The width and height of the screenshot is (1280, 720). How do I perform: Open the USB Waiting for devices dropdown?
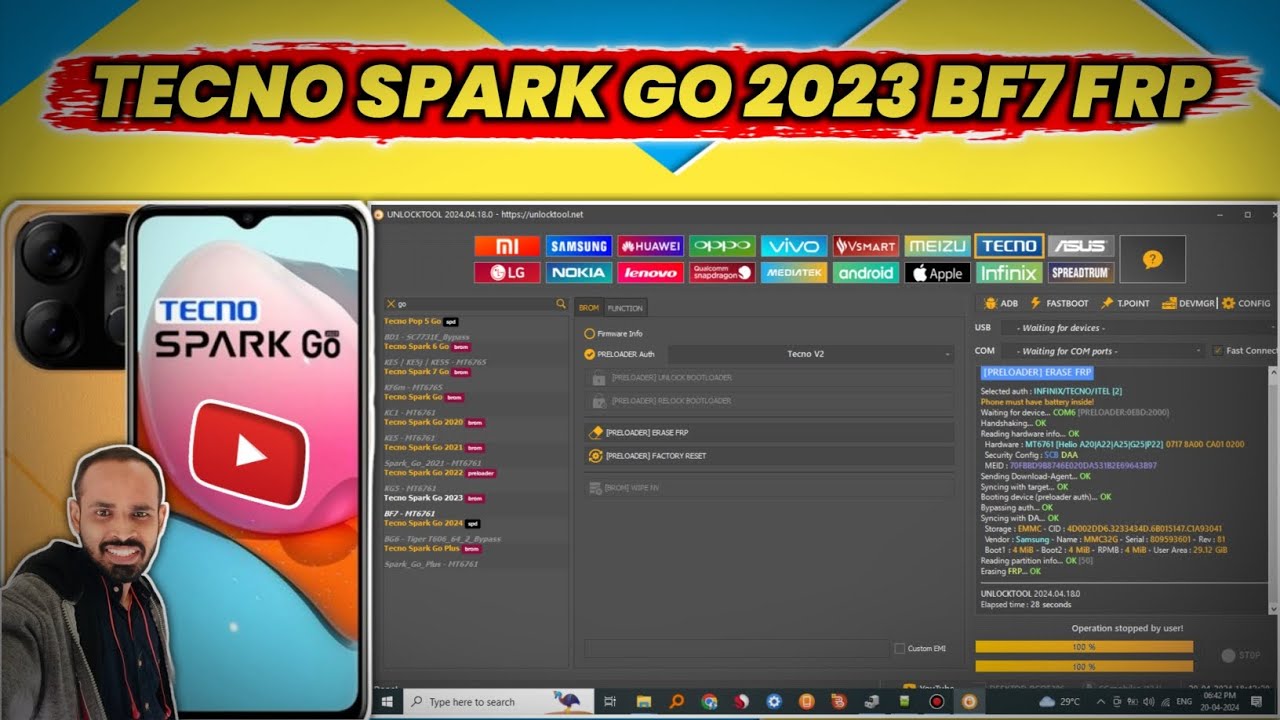[1140, 328]
